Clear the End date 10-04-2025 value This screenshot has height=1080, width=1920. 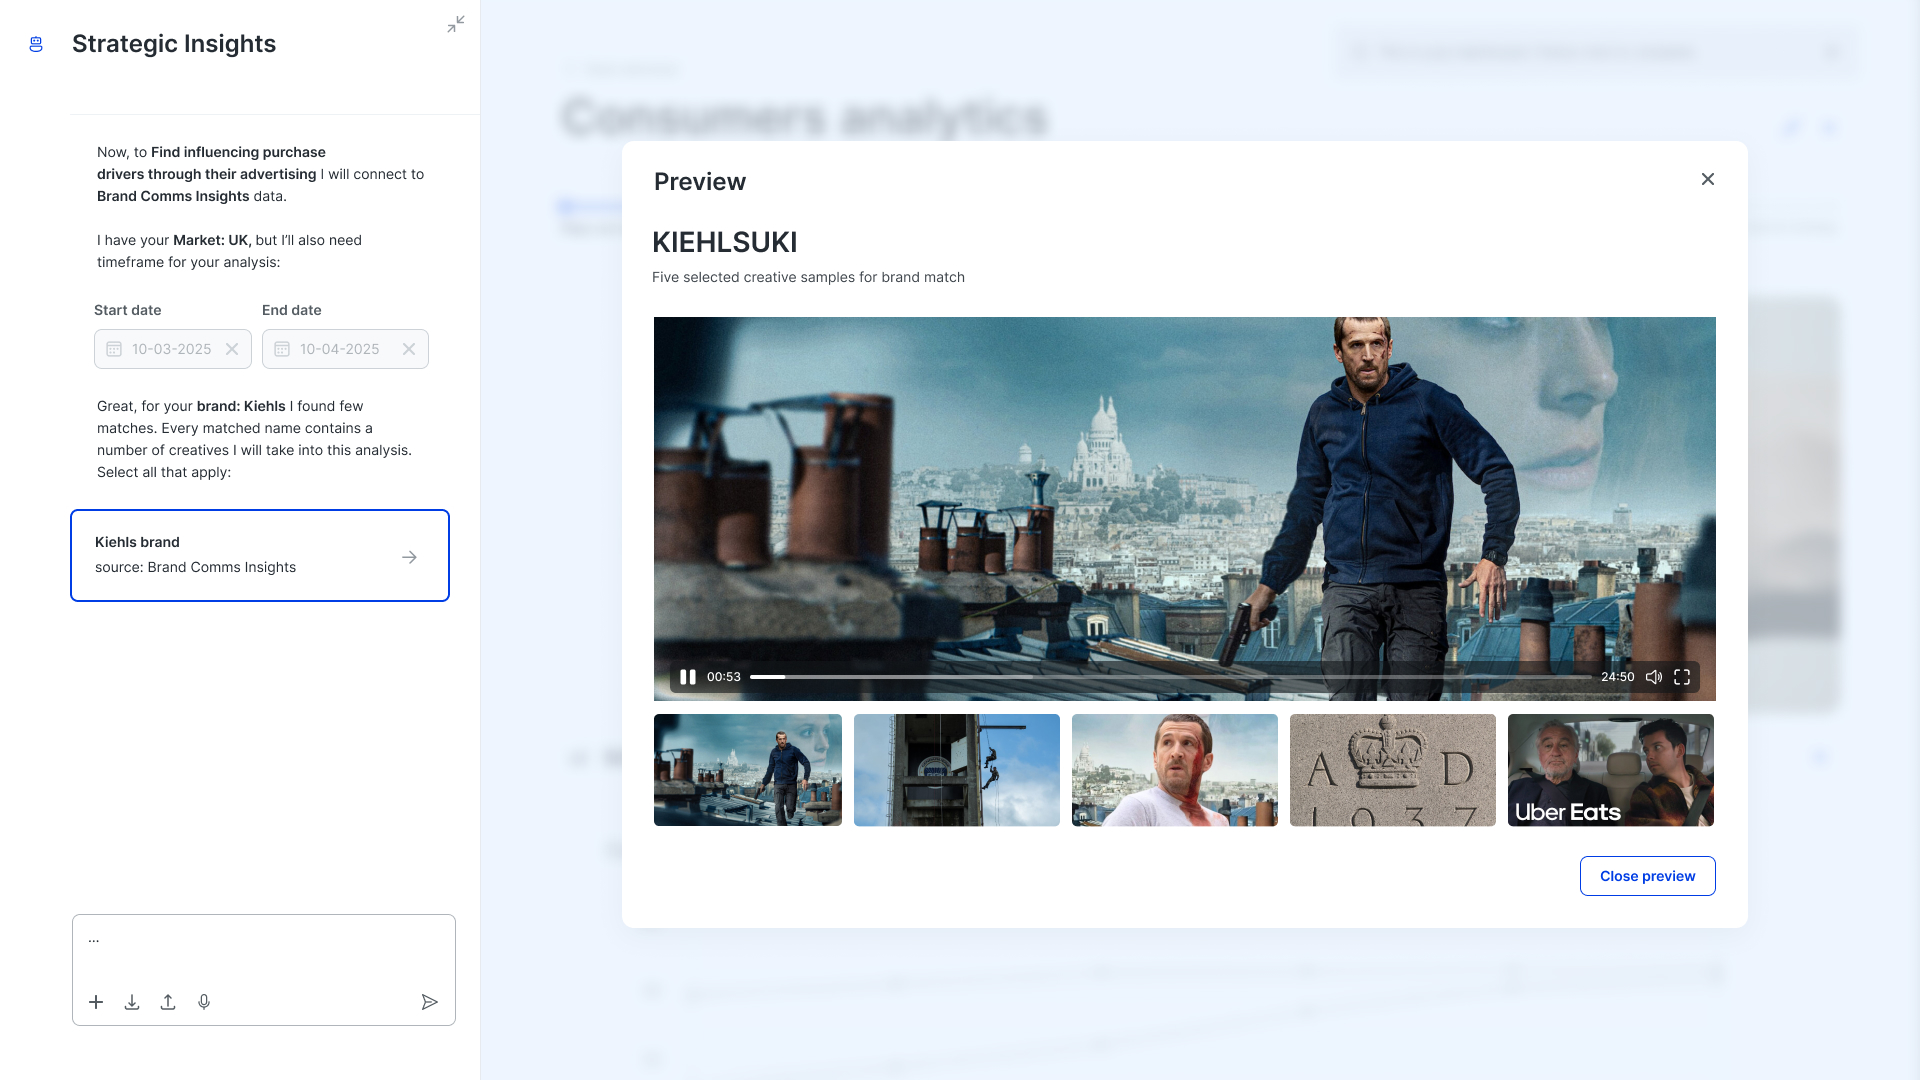pos(409,349)
